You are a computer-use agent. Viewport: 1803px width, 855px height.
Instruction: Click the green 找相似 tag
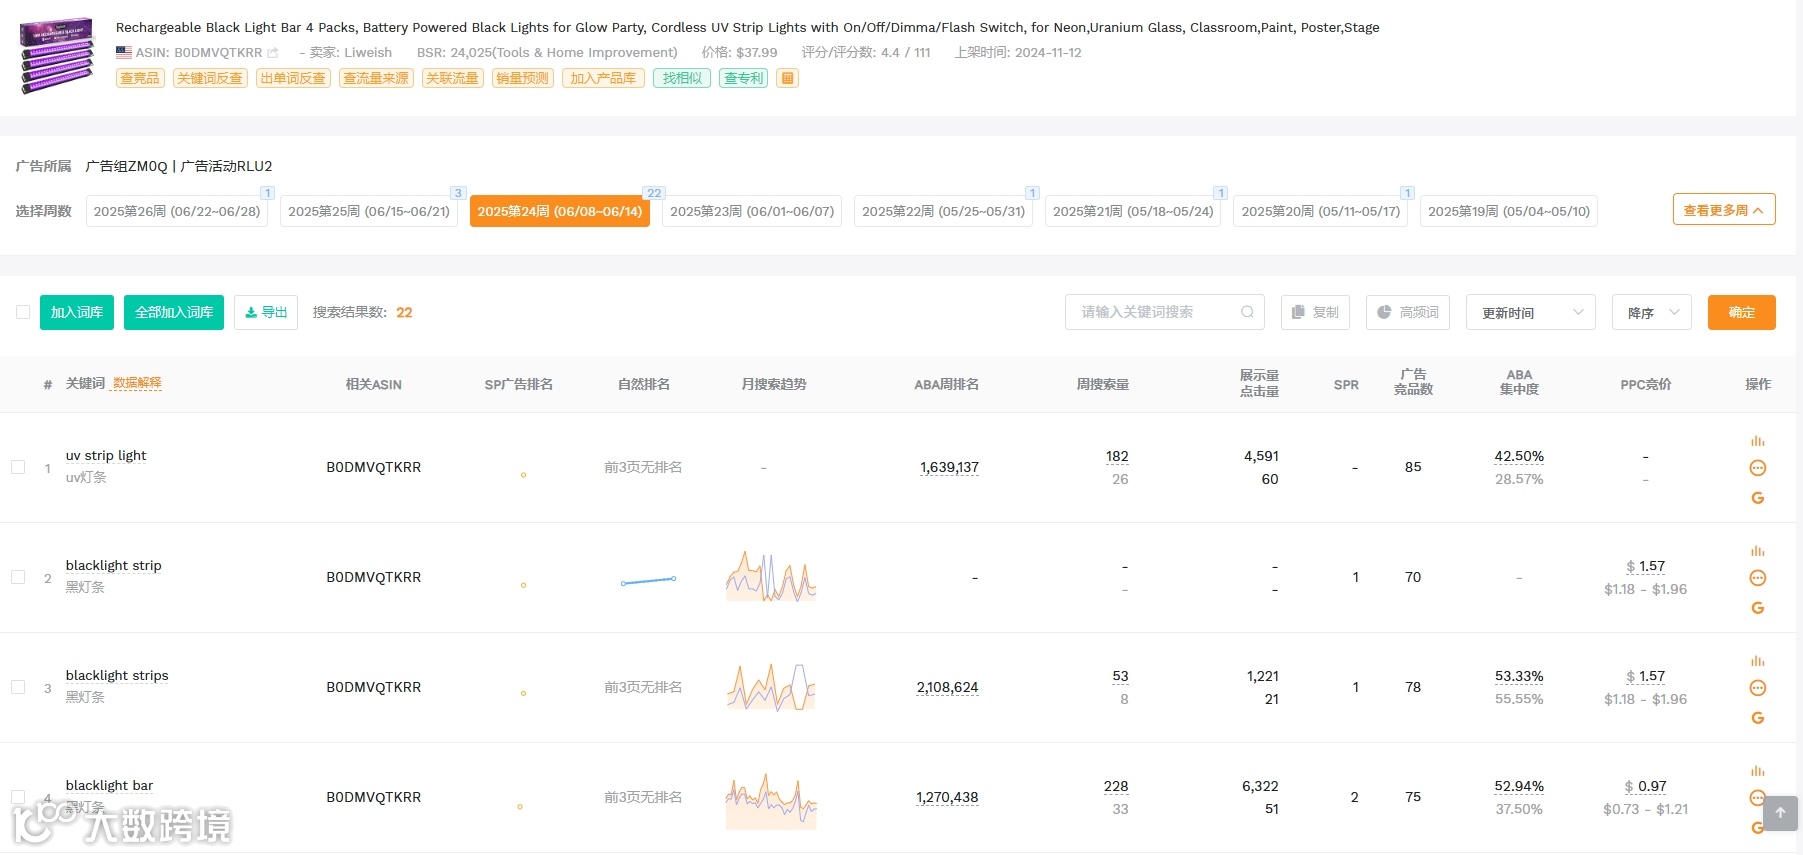pos(682,78)
